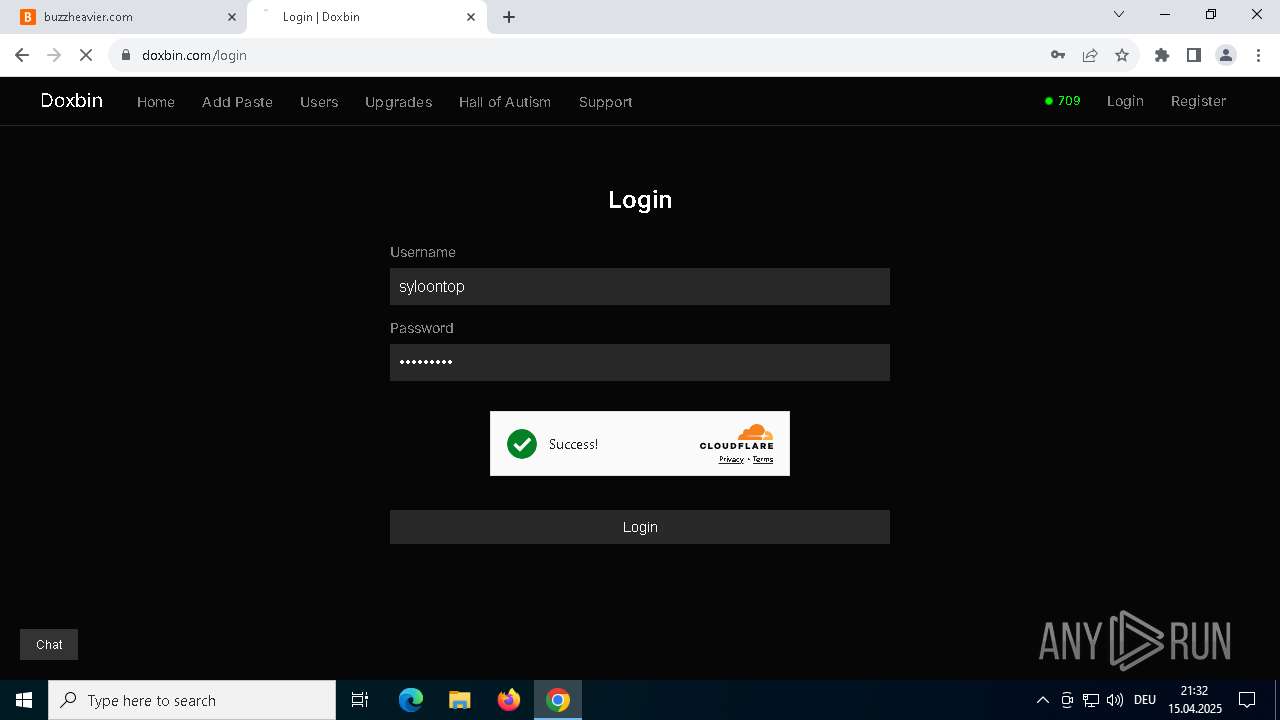Click Cloudflare success checkmark
The width and height of the screenshot is (1280, 720).
pos(522,444)
